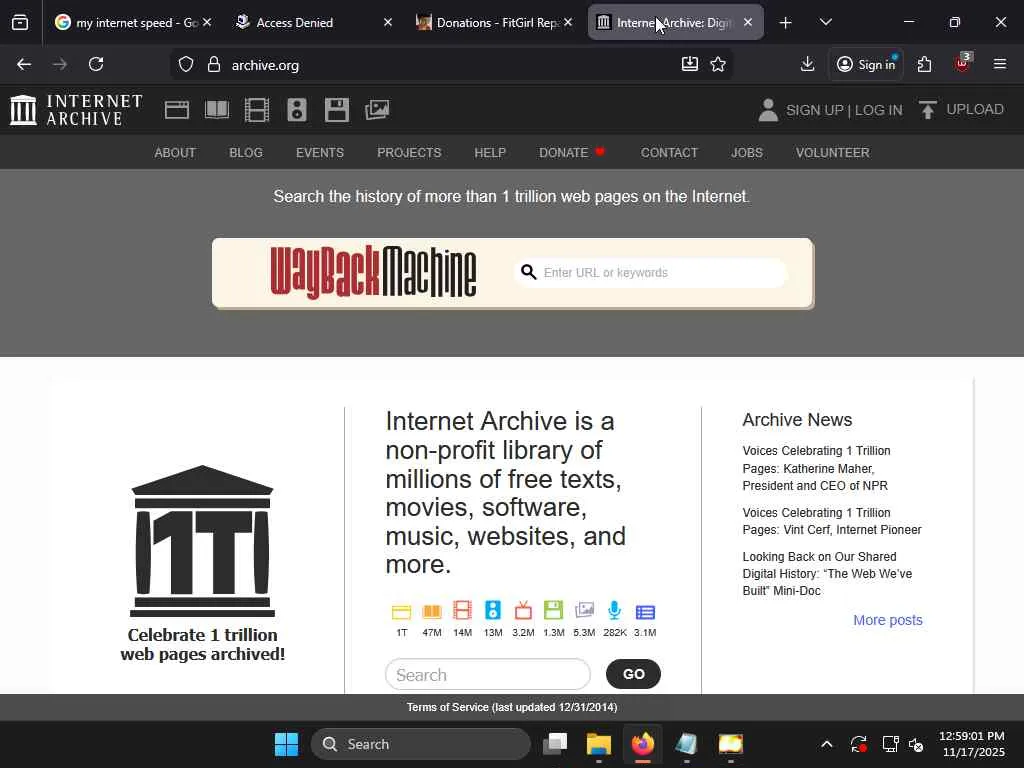The height and width of the screenshot is (768, 1024).
Task: Open the PROJECTS menu item
Action: coord(409,152)
